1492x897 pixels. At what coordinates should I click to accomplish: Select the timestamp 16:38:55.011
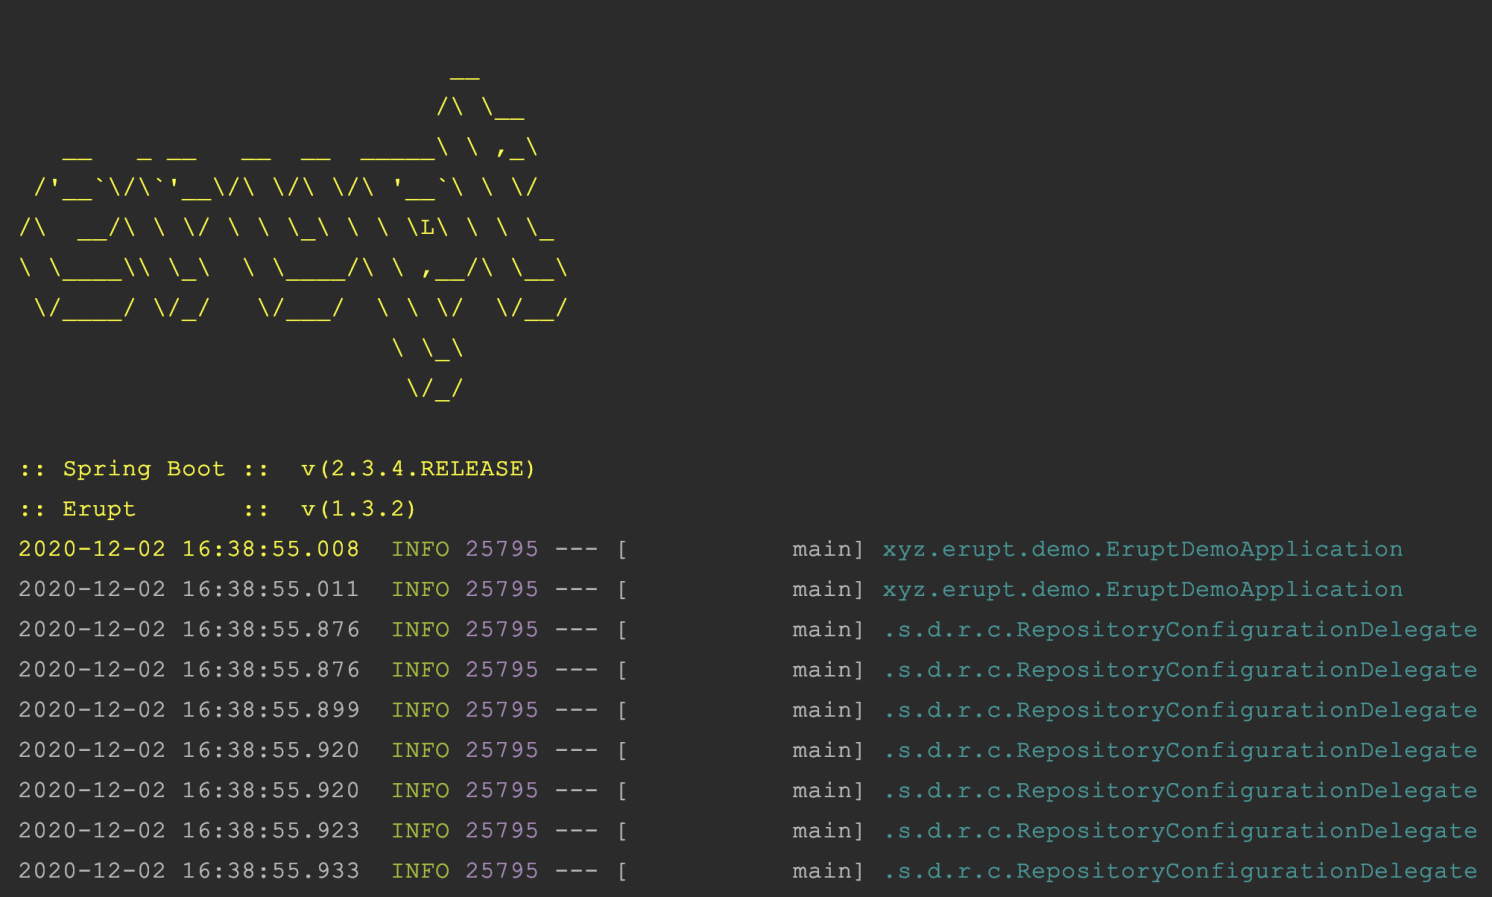(x=270, y=589)
